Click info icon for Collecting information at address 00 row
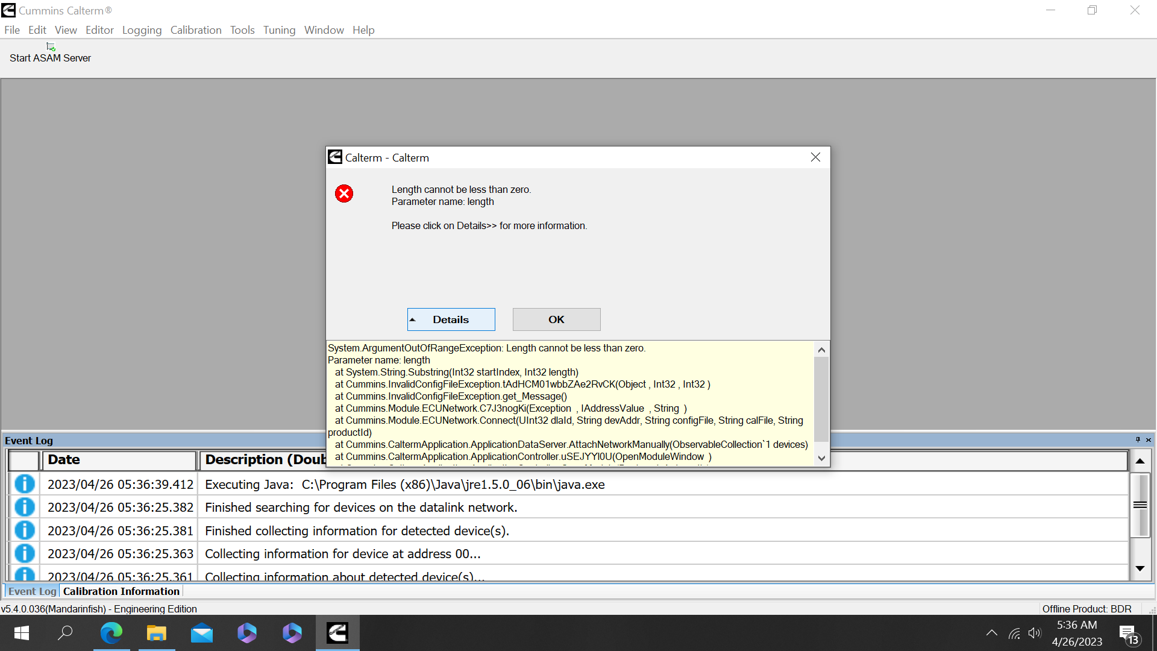The width and height of the screenshot is (1157, 651). coord(24,554)
